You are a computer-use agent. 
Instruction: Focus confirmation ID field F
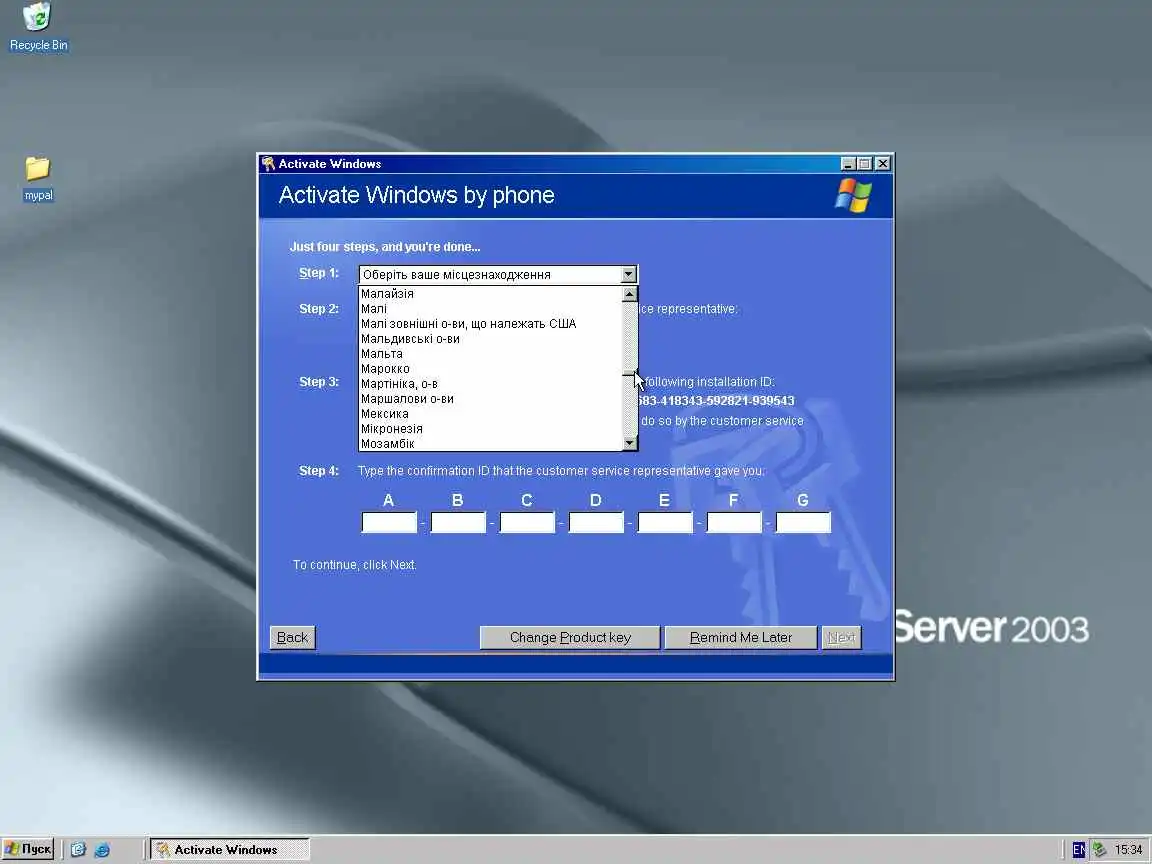point(734,522)
